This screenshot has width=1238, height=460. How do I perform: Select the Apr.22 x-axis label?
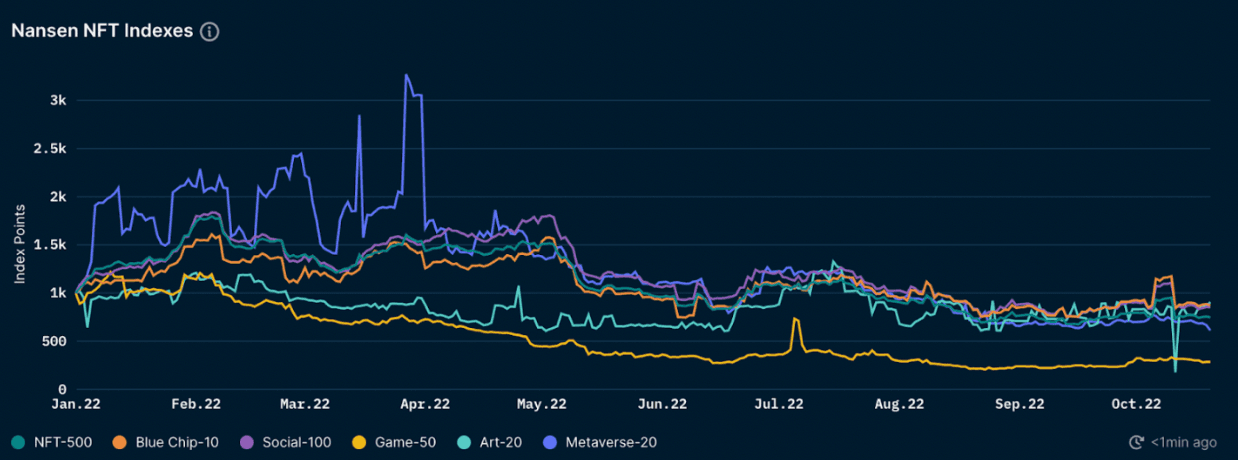(425, 405)
